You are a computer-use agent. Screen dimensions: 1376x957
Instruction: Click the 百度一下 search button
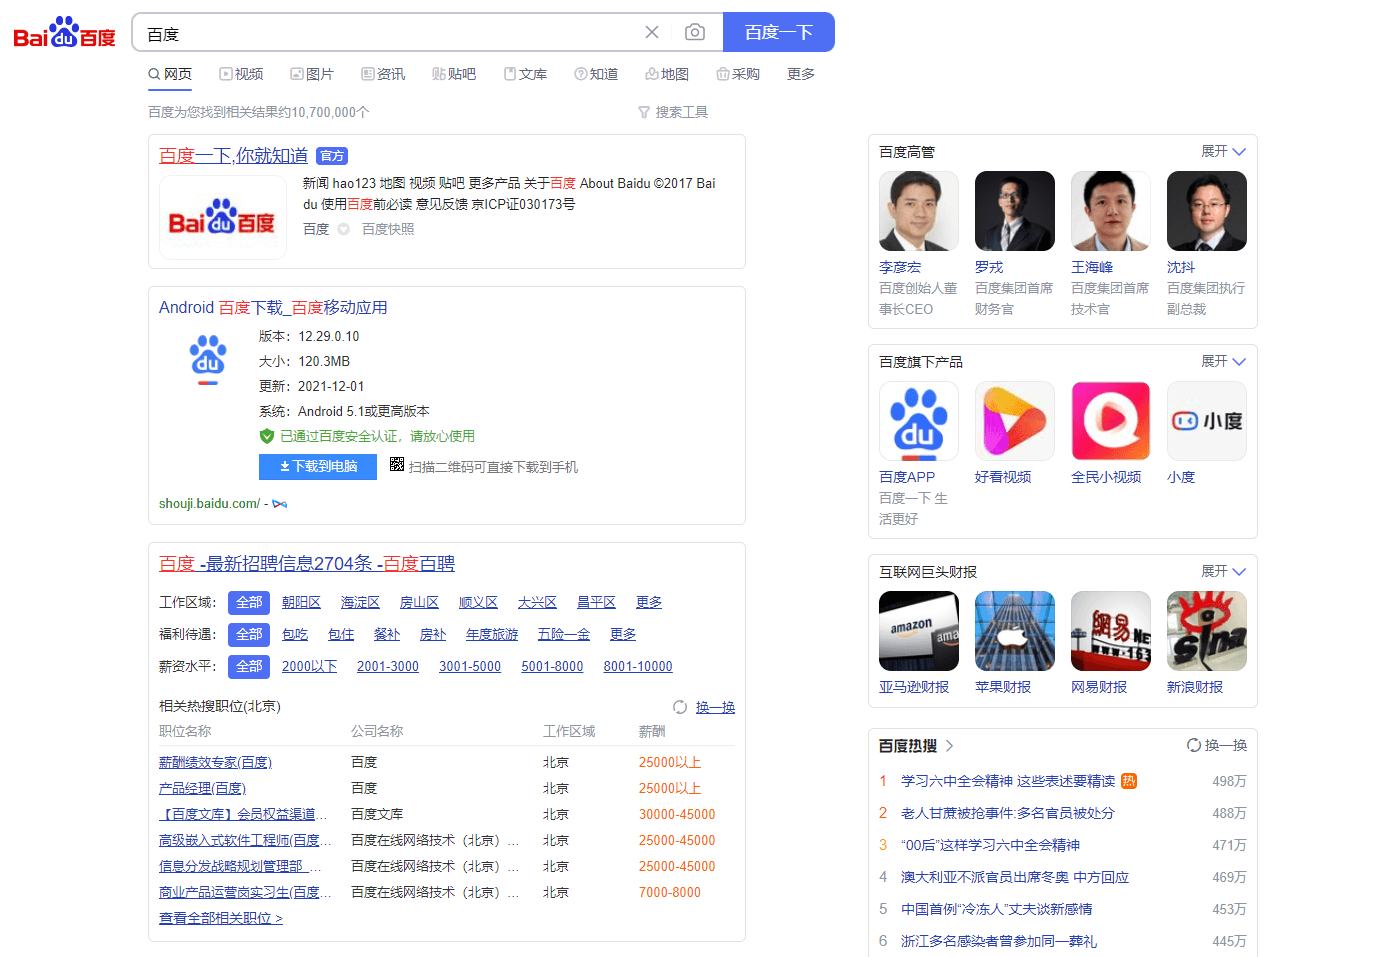[x=778, y=32]
